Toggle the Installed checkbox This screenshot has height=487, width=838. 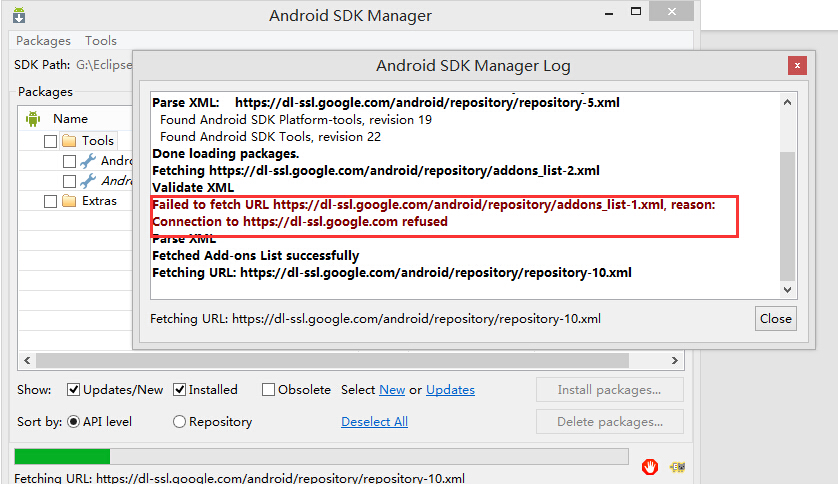180,390
